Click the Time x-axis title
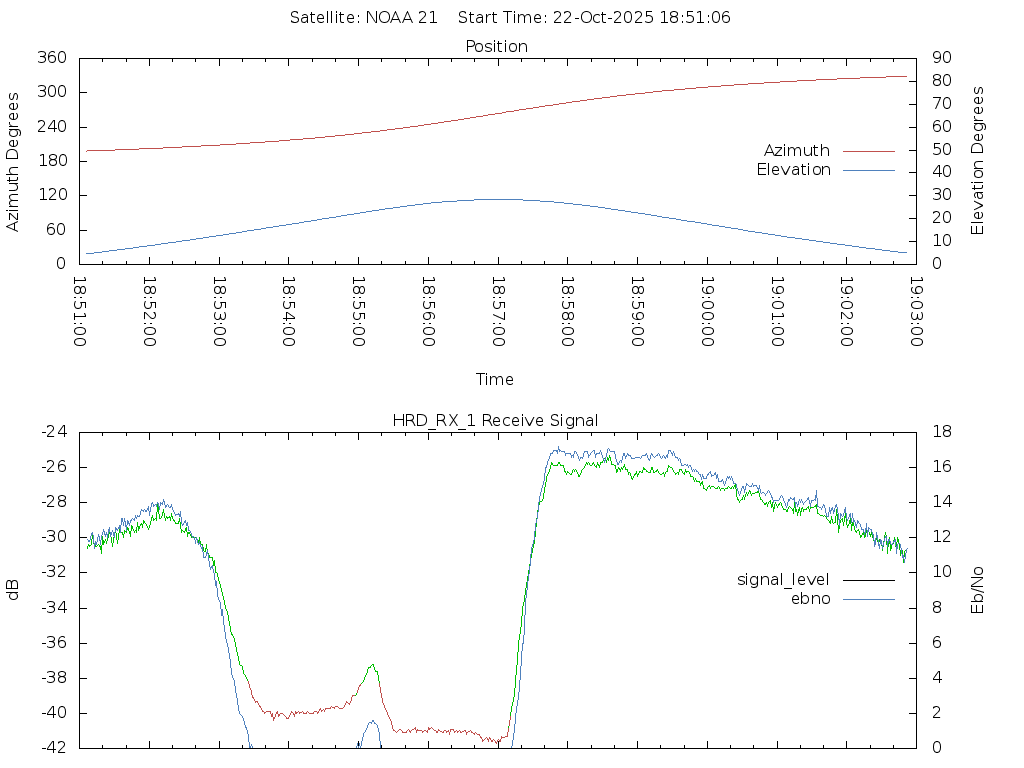 pos(495,380)
